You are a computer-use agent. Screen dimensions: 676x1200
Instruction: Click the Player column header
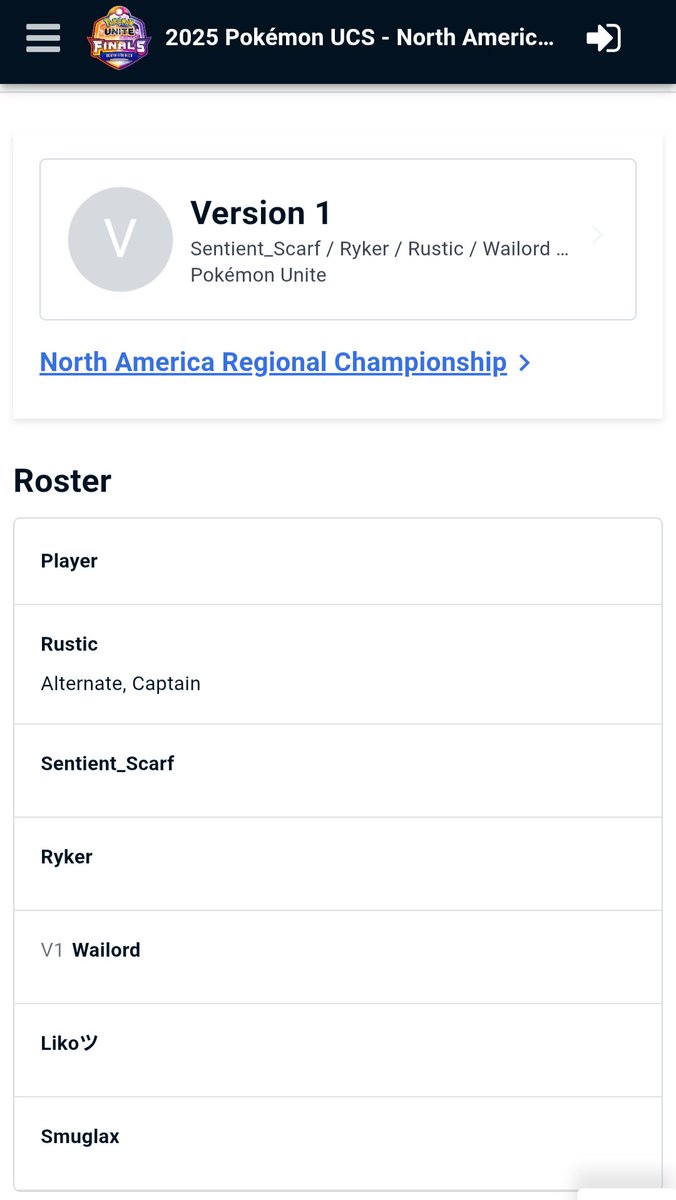tap(69, 561)
